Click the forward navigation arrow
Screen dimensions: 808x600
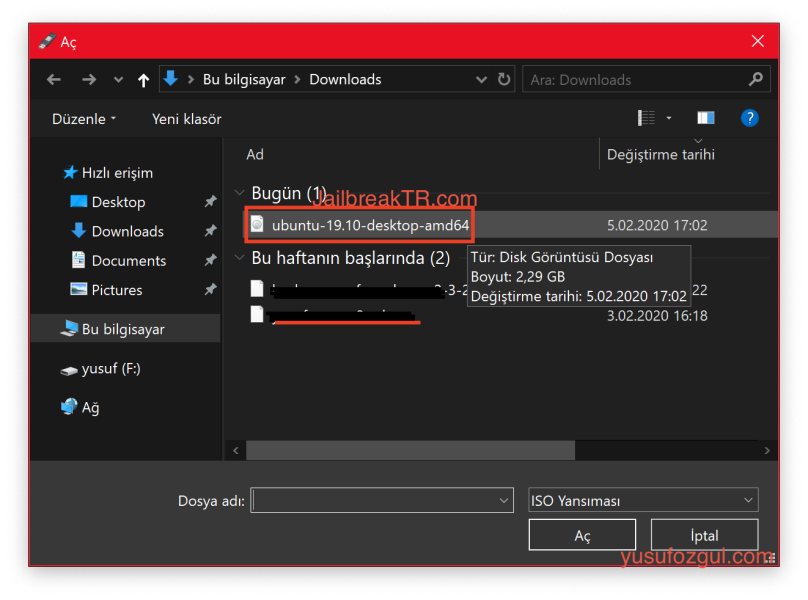(x=89, y=80)
